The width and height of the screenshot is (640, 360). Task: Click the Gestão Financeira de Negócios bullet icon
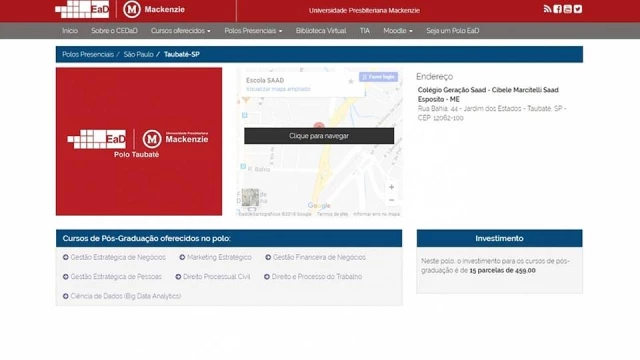click(268, 257)
